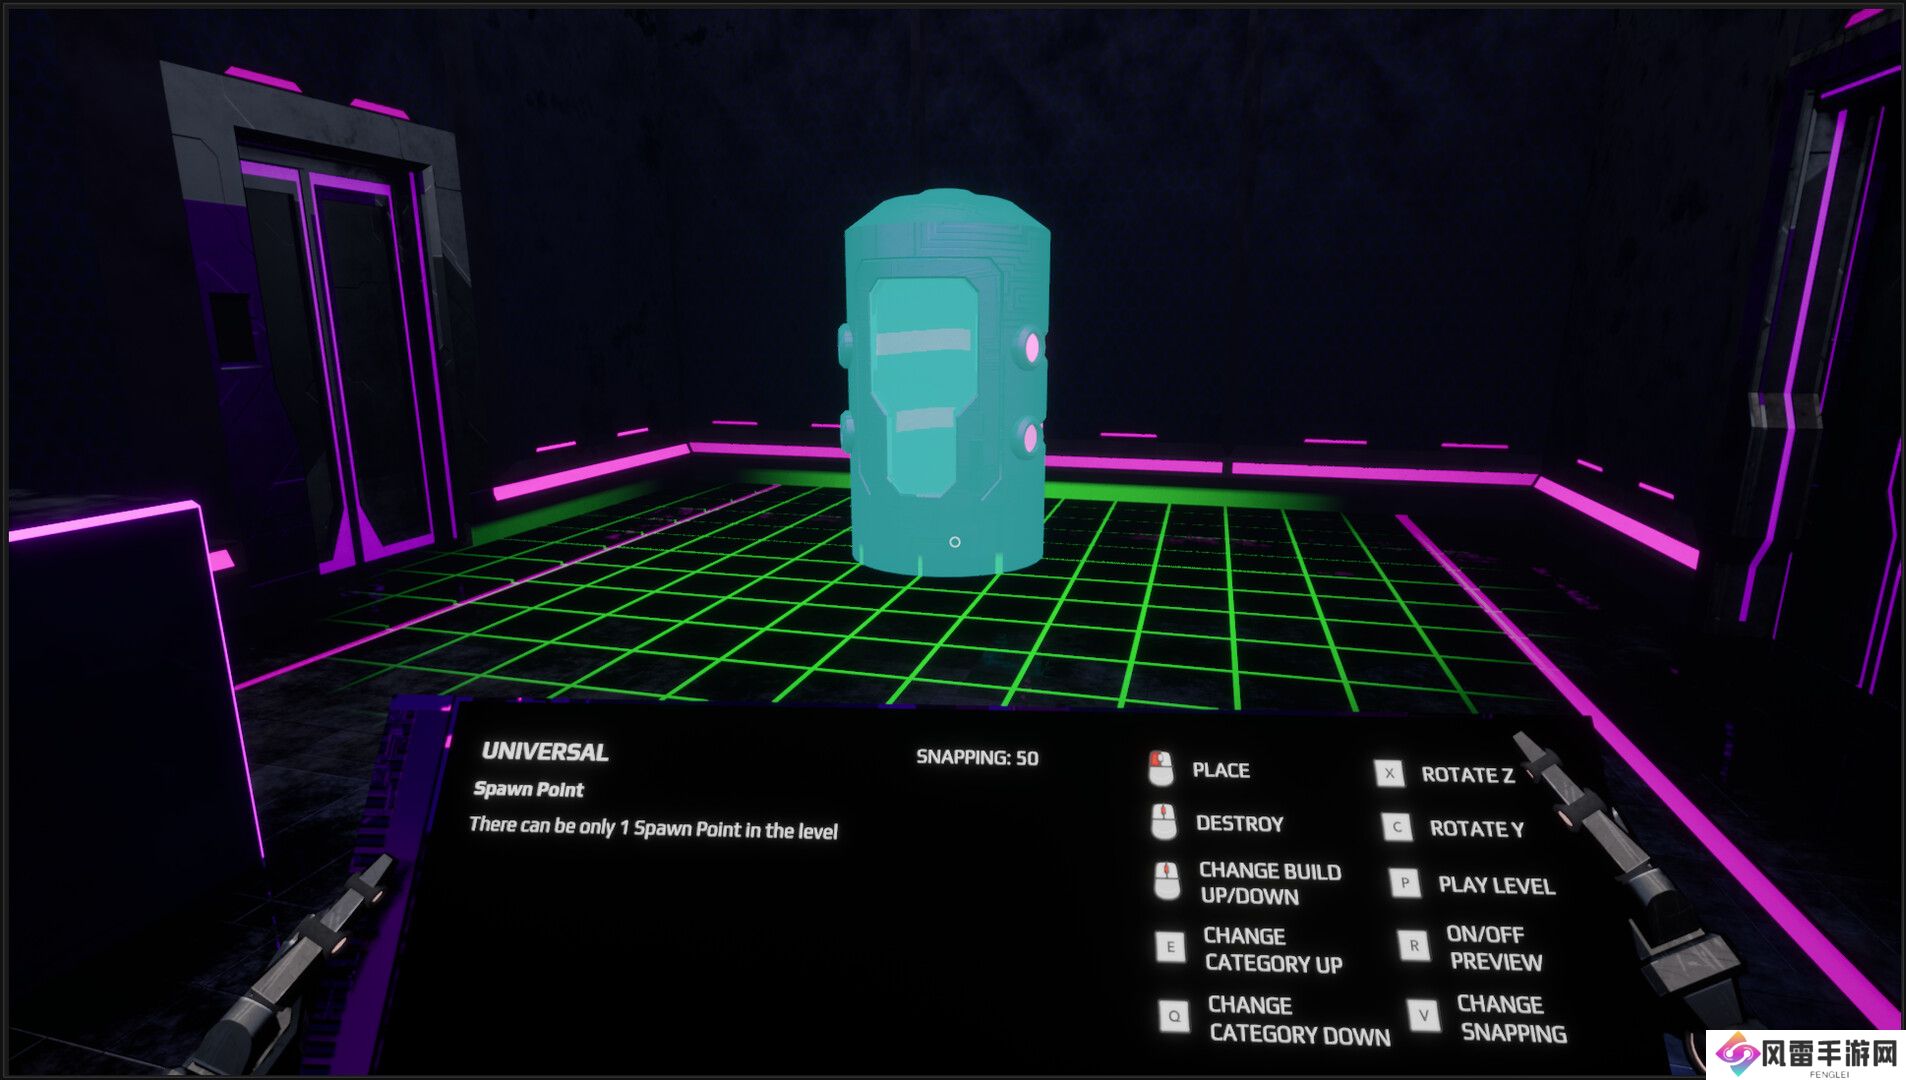
Task: Click the Spawn Point item name
Action: coord(528,789)
